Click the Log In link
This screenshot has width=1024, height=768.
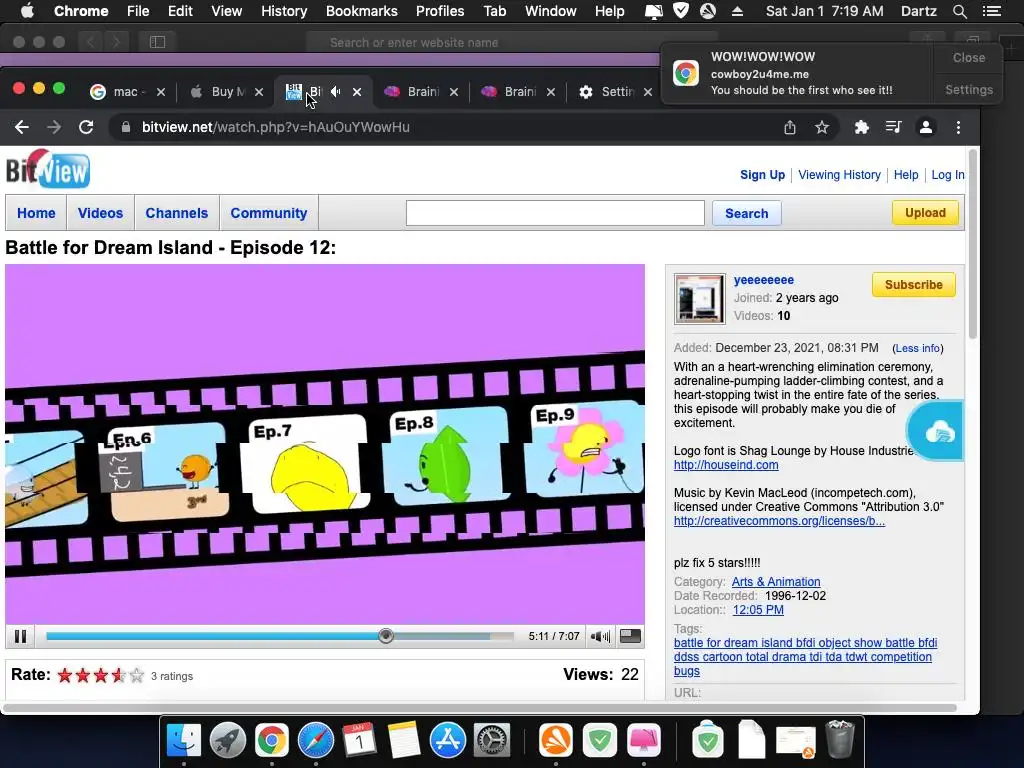pos(948,175)
